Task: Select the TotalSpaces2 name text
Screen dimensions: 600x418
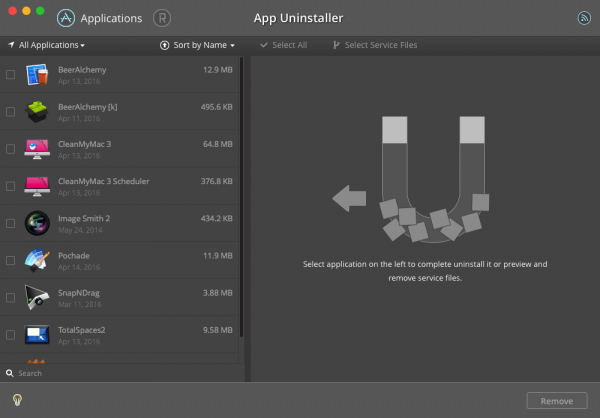Action: coord(82,330)
